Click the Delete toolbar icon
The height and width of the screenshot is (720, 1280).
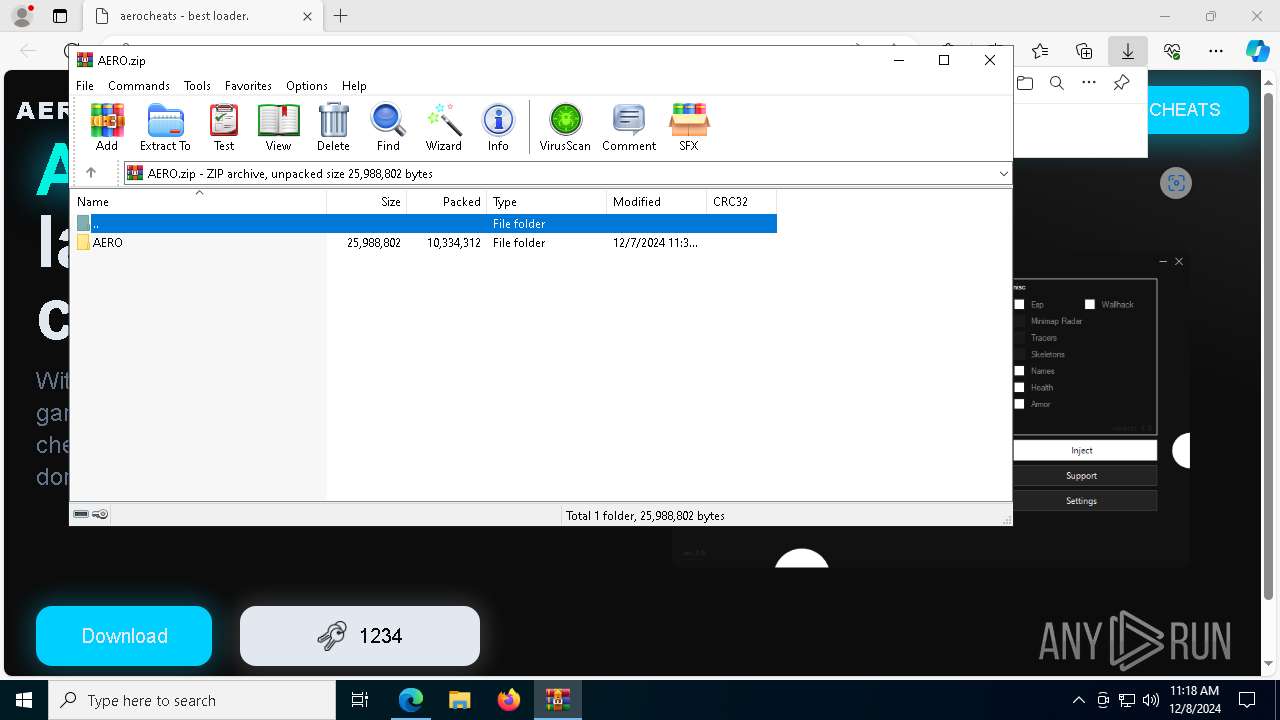[333, 127]
